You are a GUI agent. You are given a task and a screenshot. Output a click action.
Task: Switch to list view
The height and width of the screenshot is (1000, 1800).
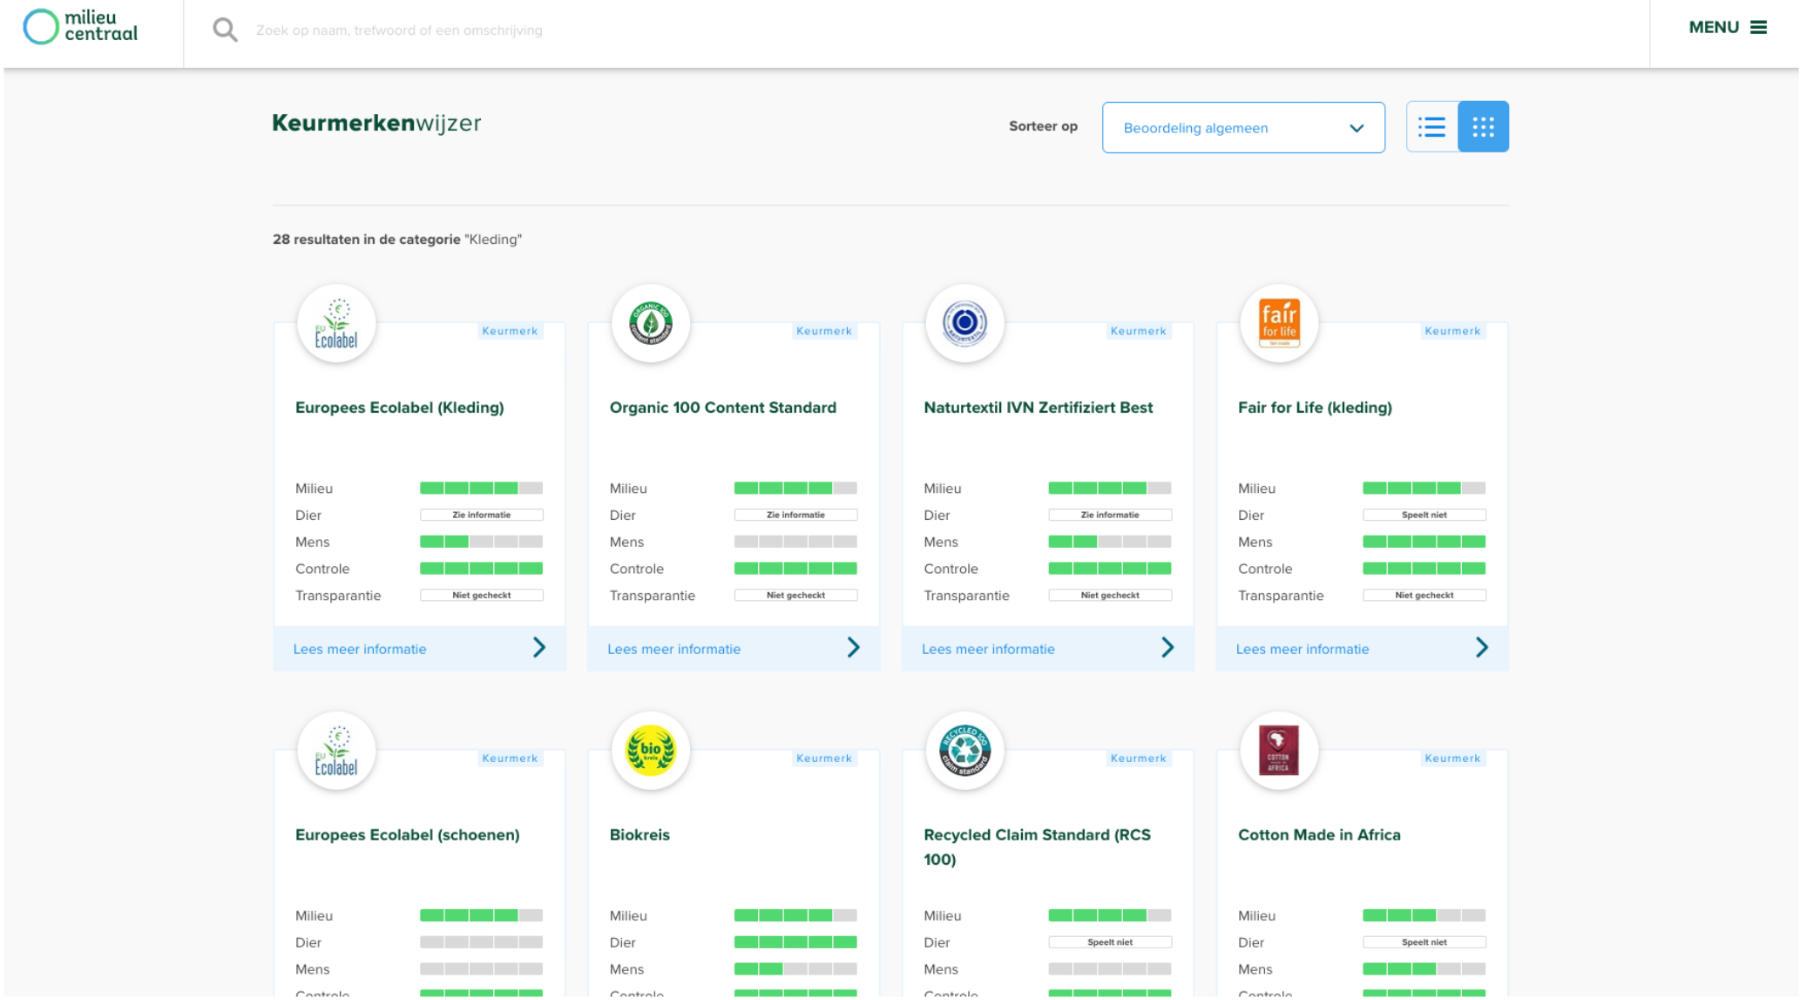(x=1432, y=127)
